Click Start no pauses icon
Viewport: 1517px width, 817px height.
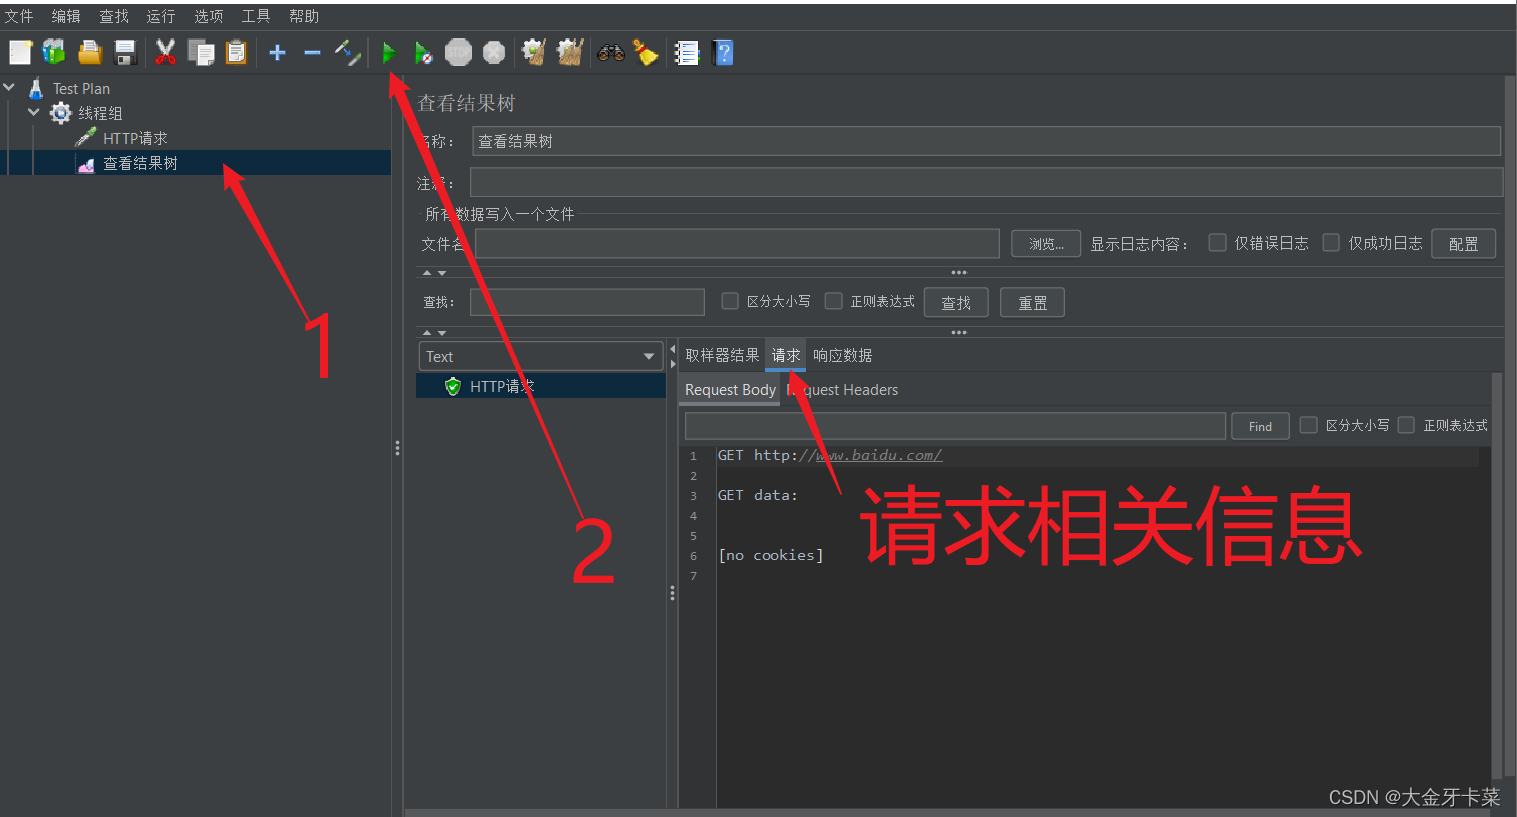pos(423,52)
